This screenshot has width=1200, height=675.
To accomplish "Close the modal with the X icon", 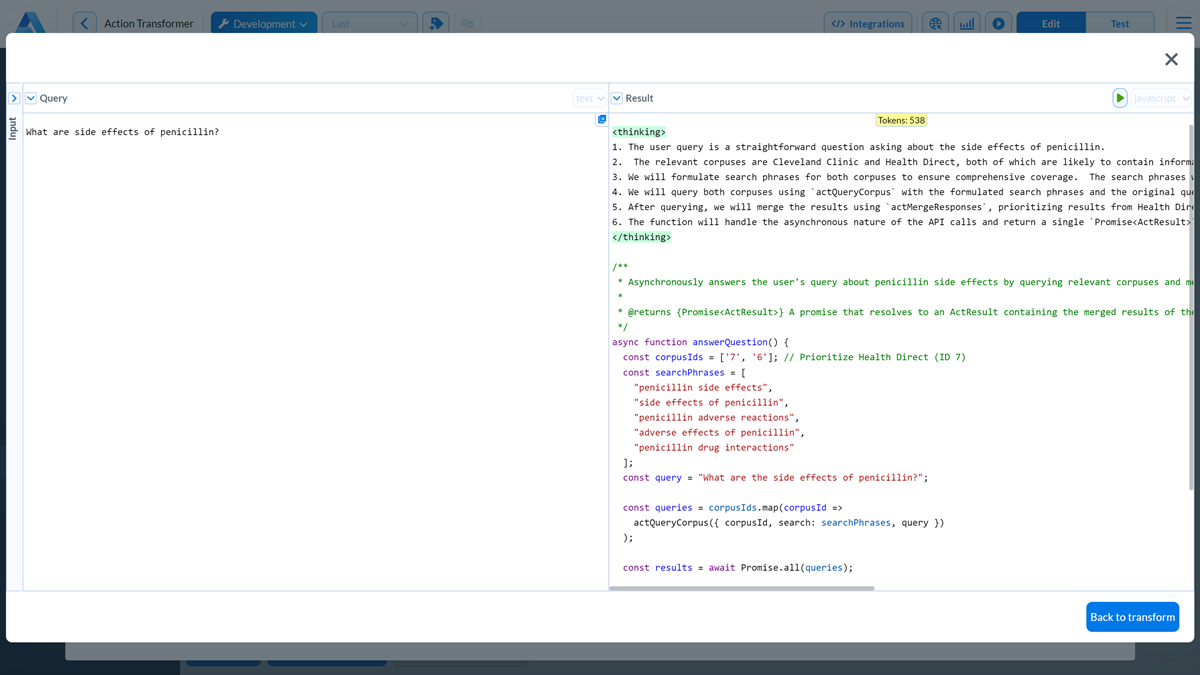I will (x=1171, y=60).
